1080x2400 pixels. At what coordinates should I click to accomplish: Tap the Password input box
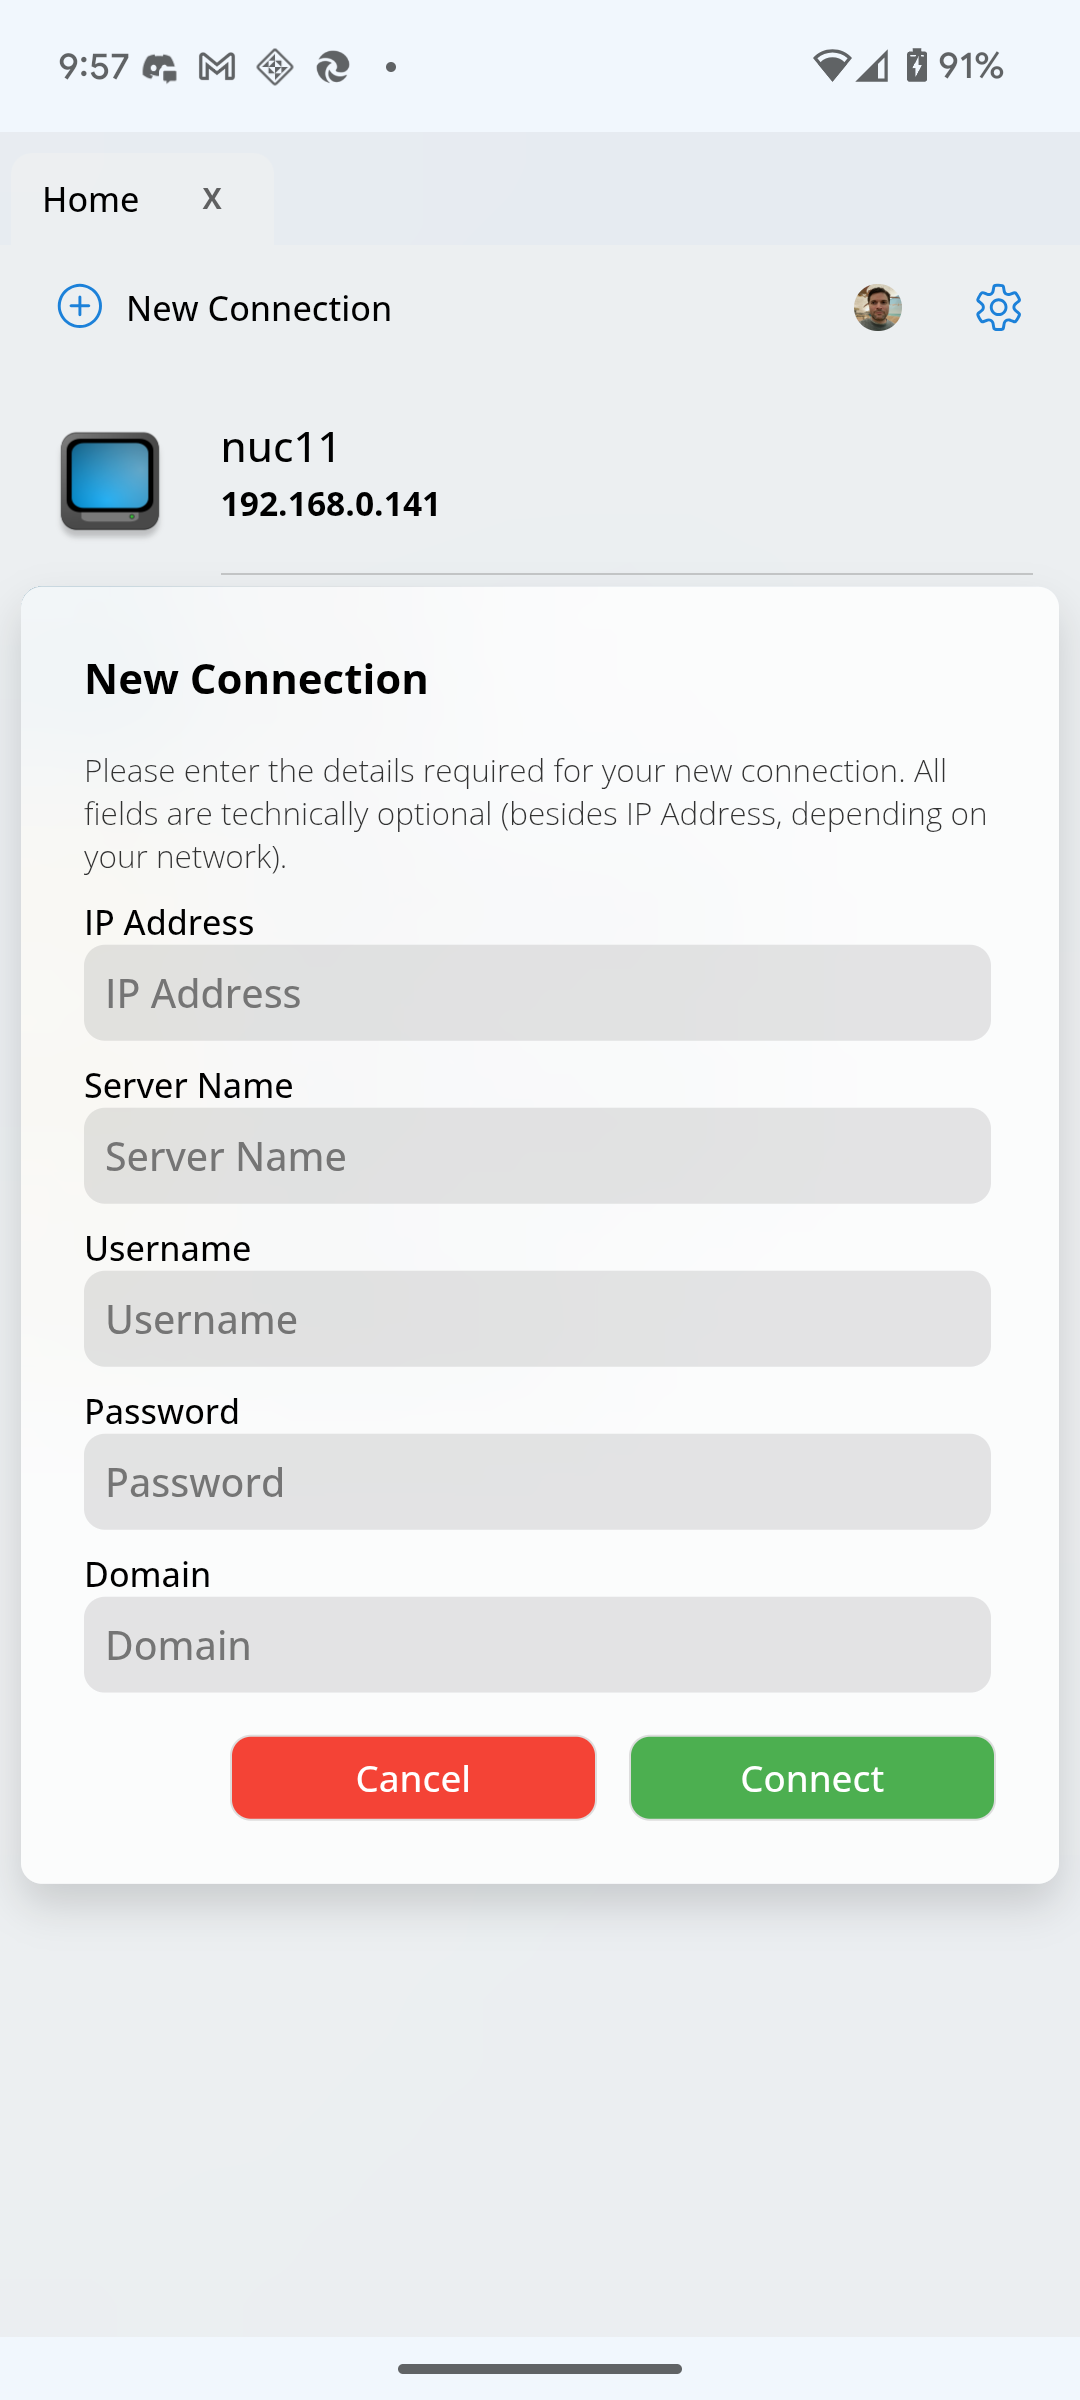537,1482
